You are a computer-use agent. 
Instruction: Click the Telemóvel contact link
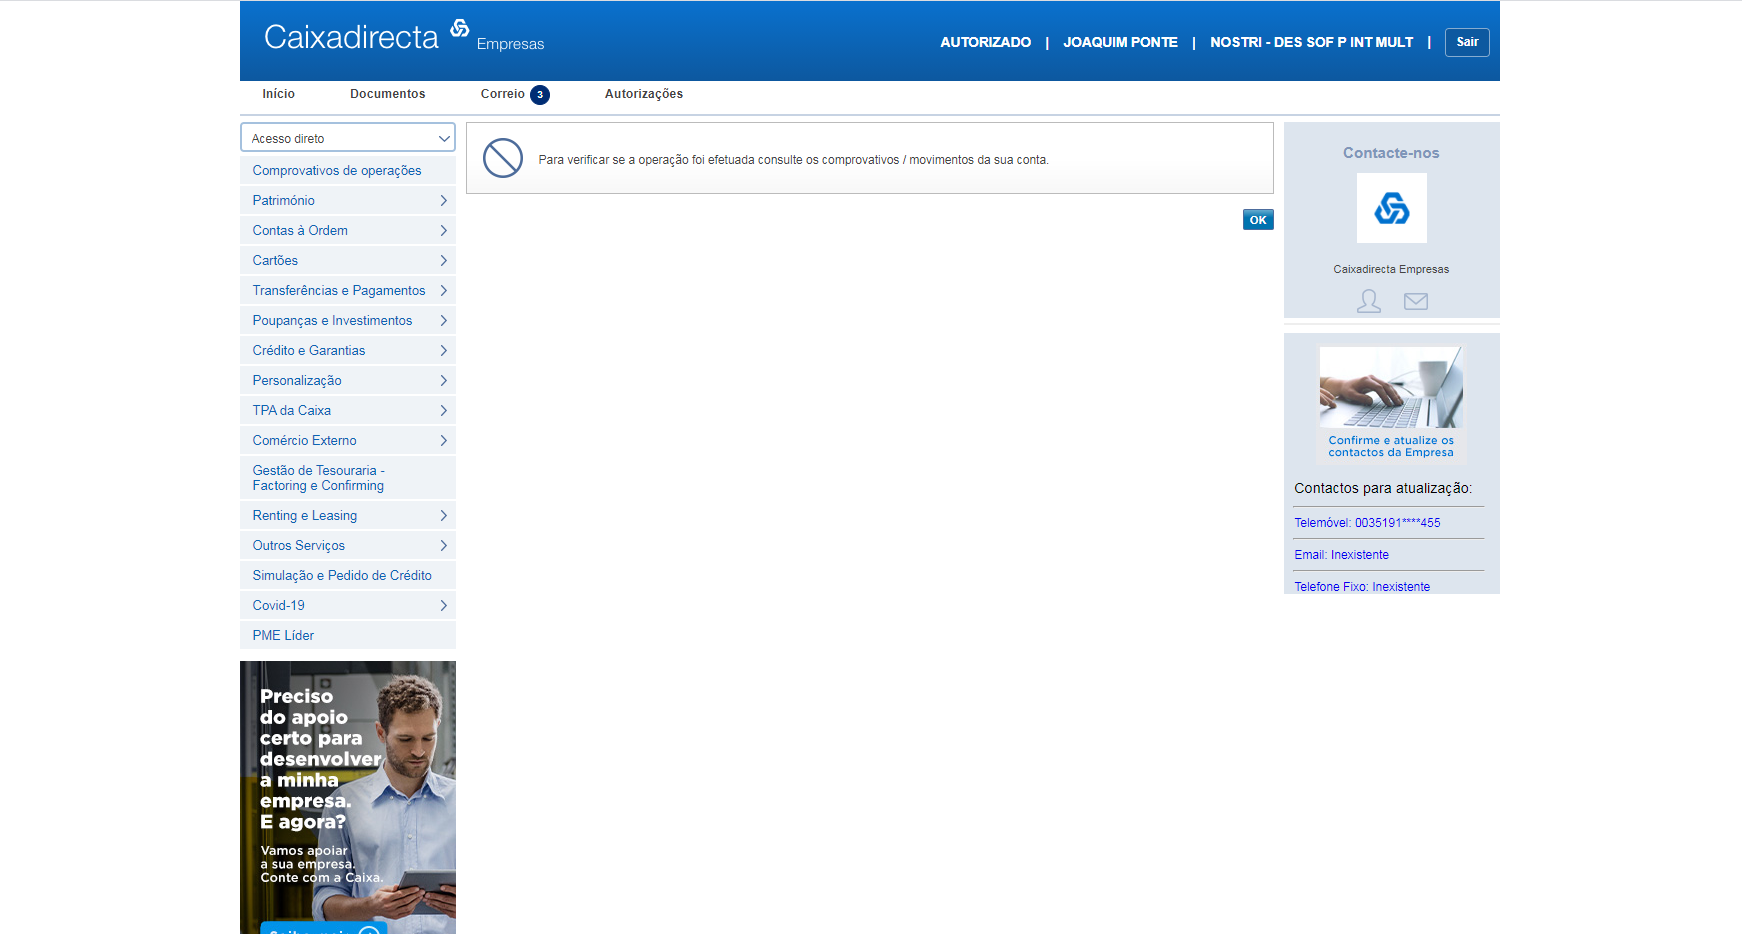(x=1367, y=523)
